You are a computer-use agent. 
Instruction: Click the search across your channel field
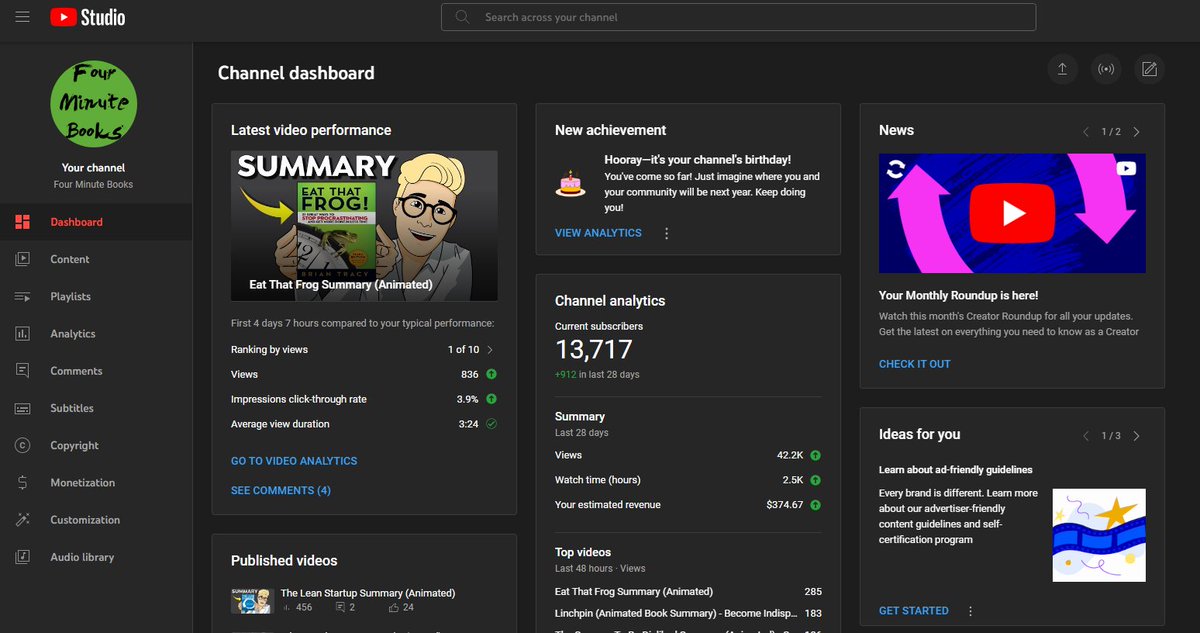(738, 17)
